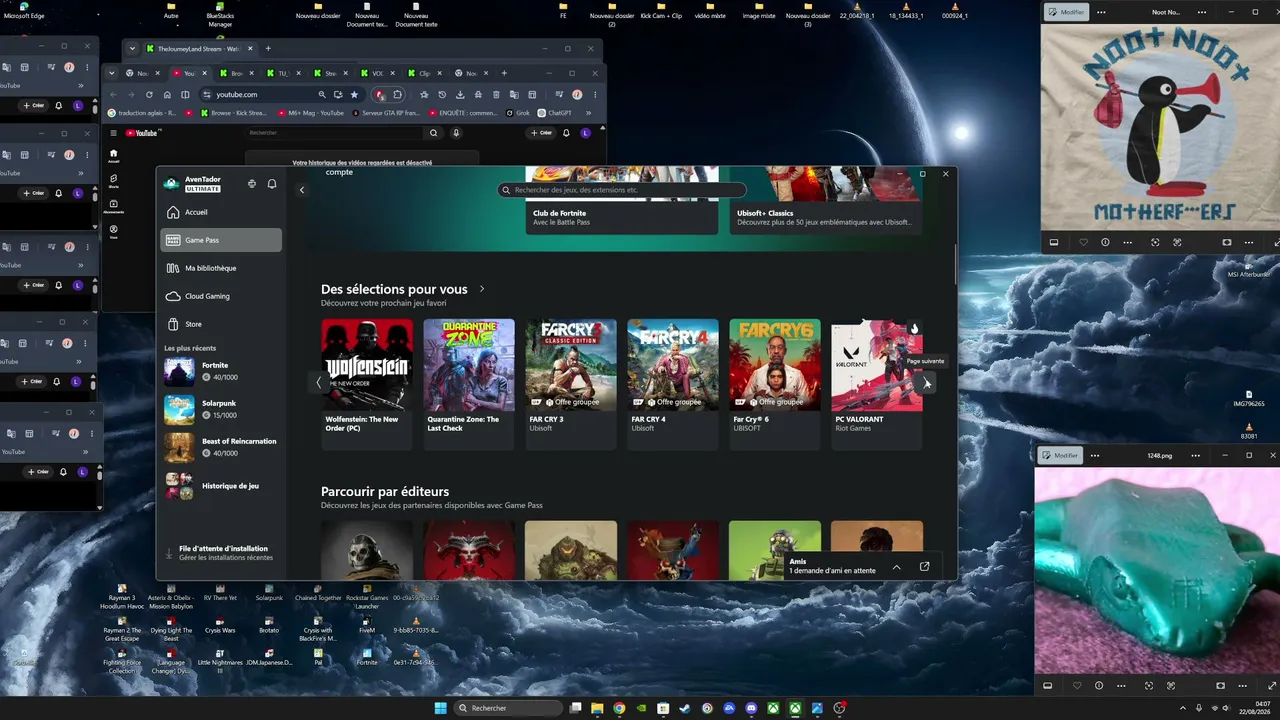Open Fortnite from Xbox recent games list
This screenshot has width=1280, height=720.
220,371
